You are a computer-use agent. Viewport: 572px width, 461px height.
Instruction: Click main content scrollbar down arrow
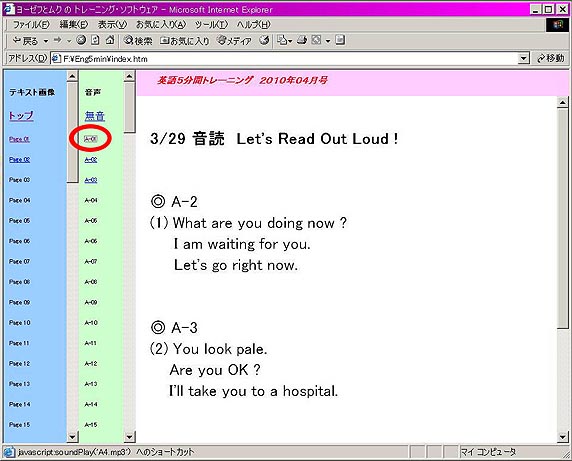pos(563,437)
